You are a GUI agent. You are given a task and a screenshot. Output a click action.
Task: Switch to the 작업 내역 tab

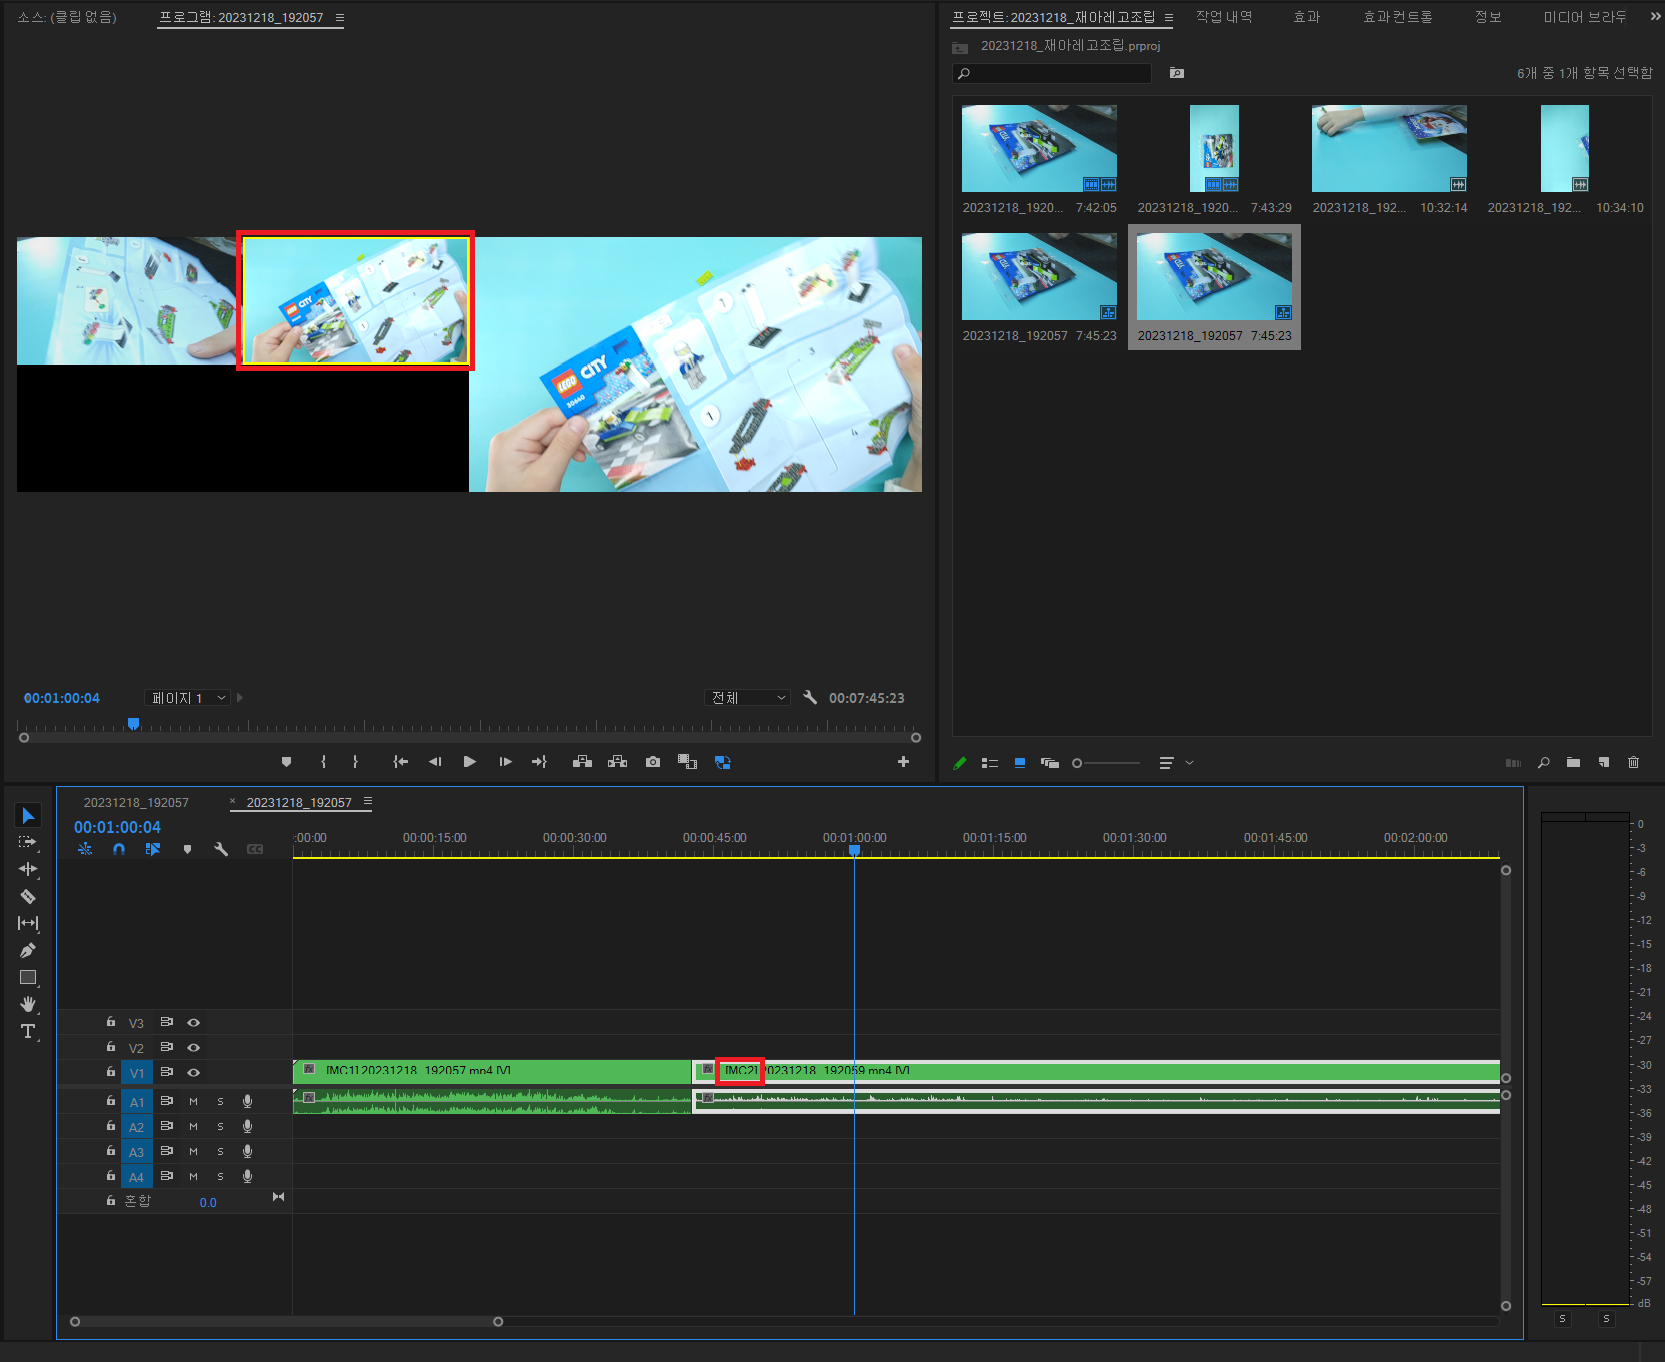click(x=1224, y=17)
